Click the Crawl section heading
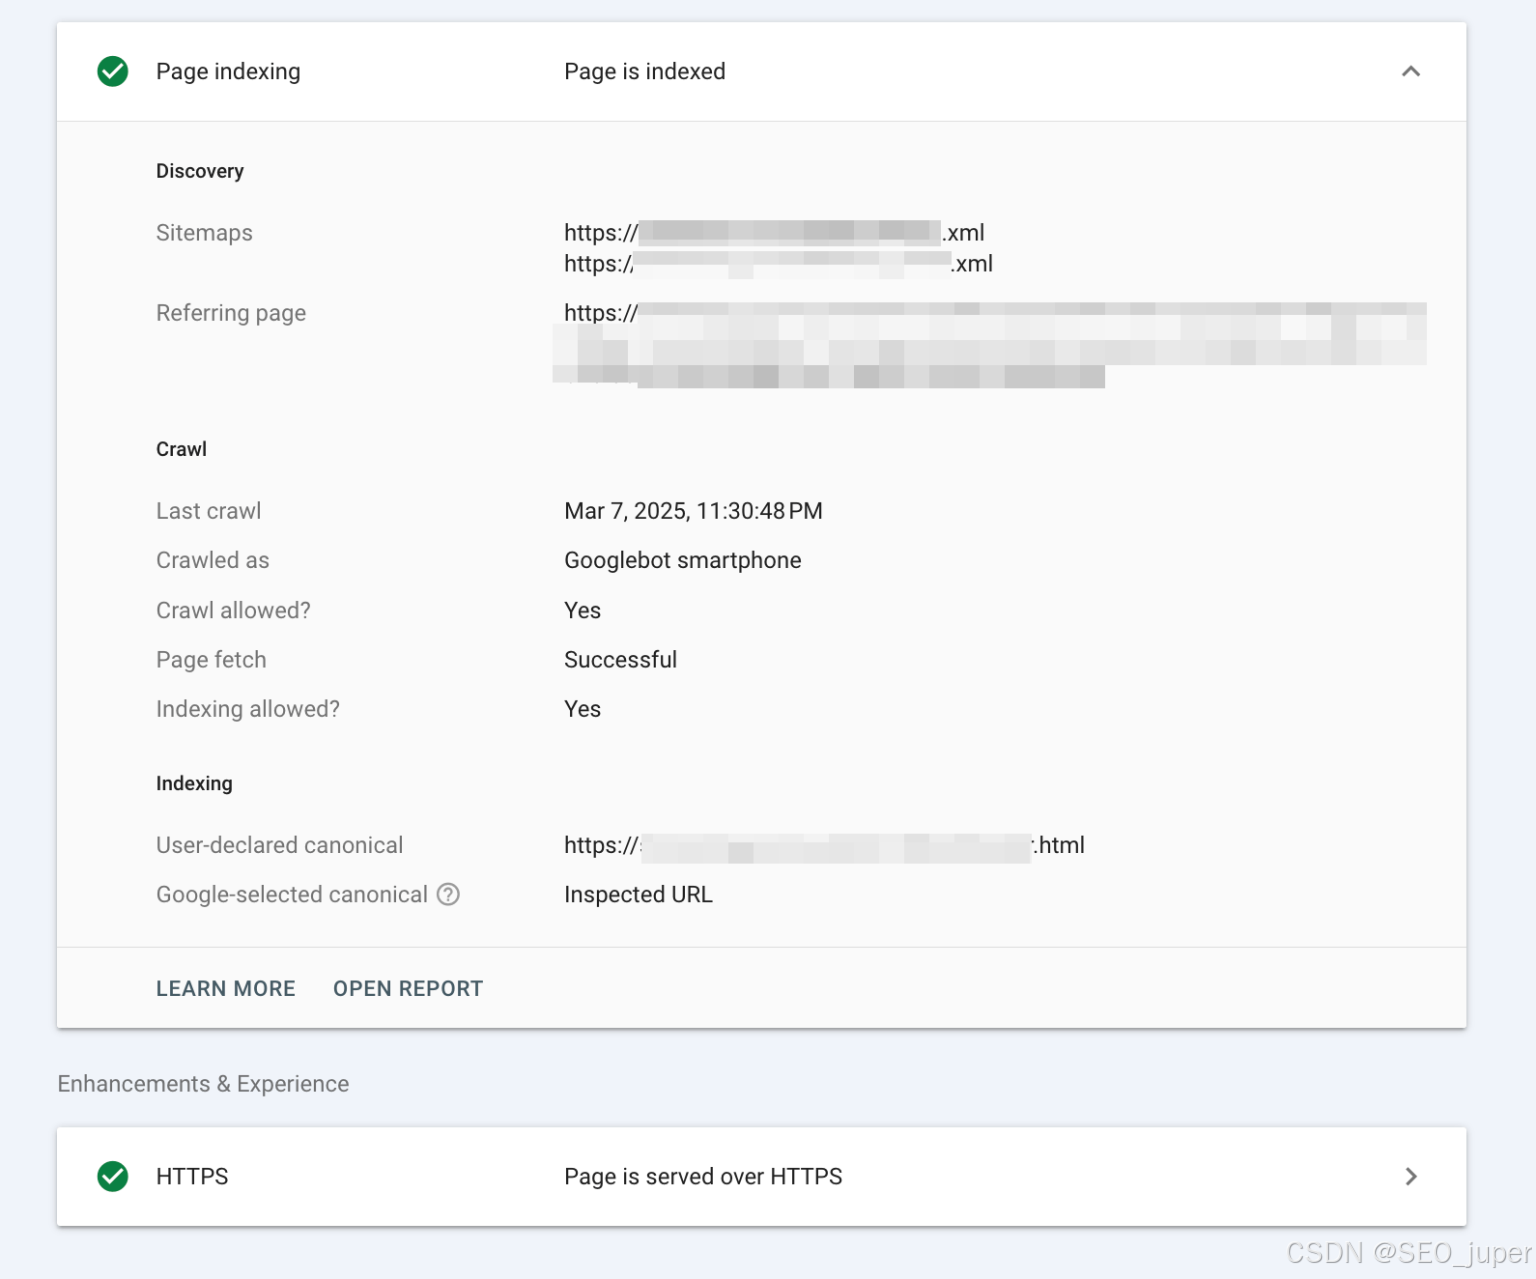The height and width of the screenshot is (1279, 1536). [181, 449]
